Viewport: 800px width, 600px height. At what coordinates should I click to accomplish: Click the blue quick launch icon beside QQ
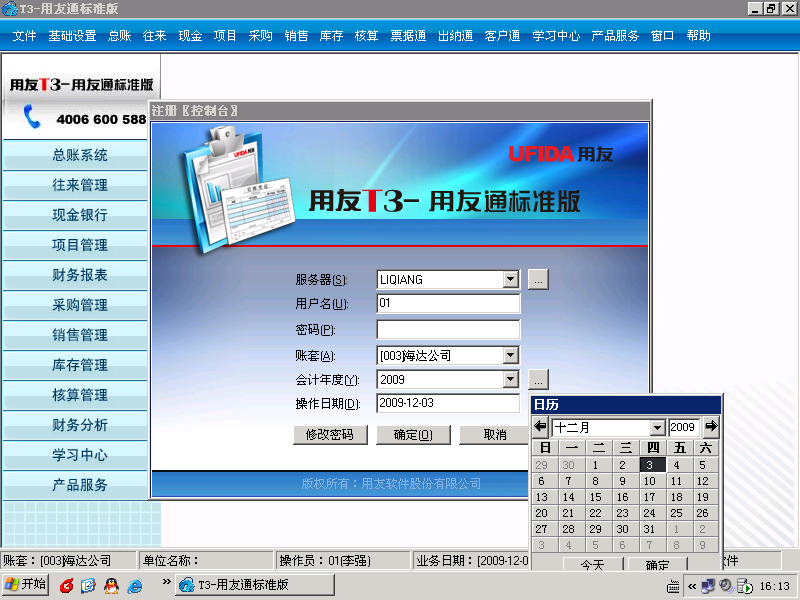pyautogui.click(x=88, y=585)
